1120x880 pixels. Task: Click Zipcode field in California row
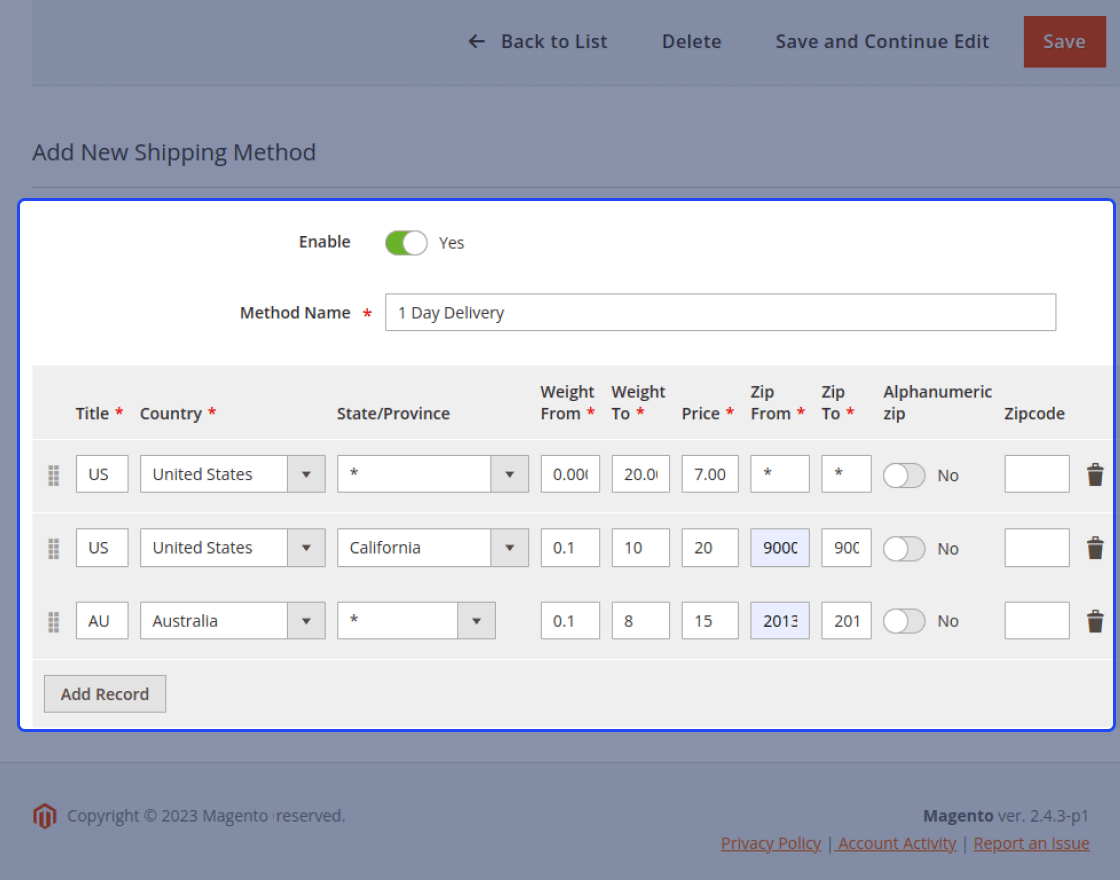pos(1036,547)
